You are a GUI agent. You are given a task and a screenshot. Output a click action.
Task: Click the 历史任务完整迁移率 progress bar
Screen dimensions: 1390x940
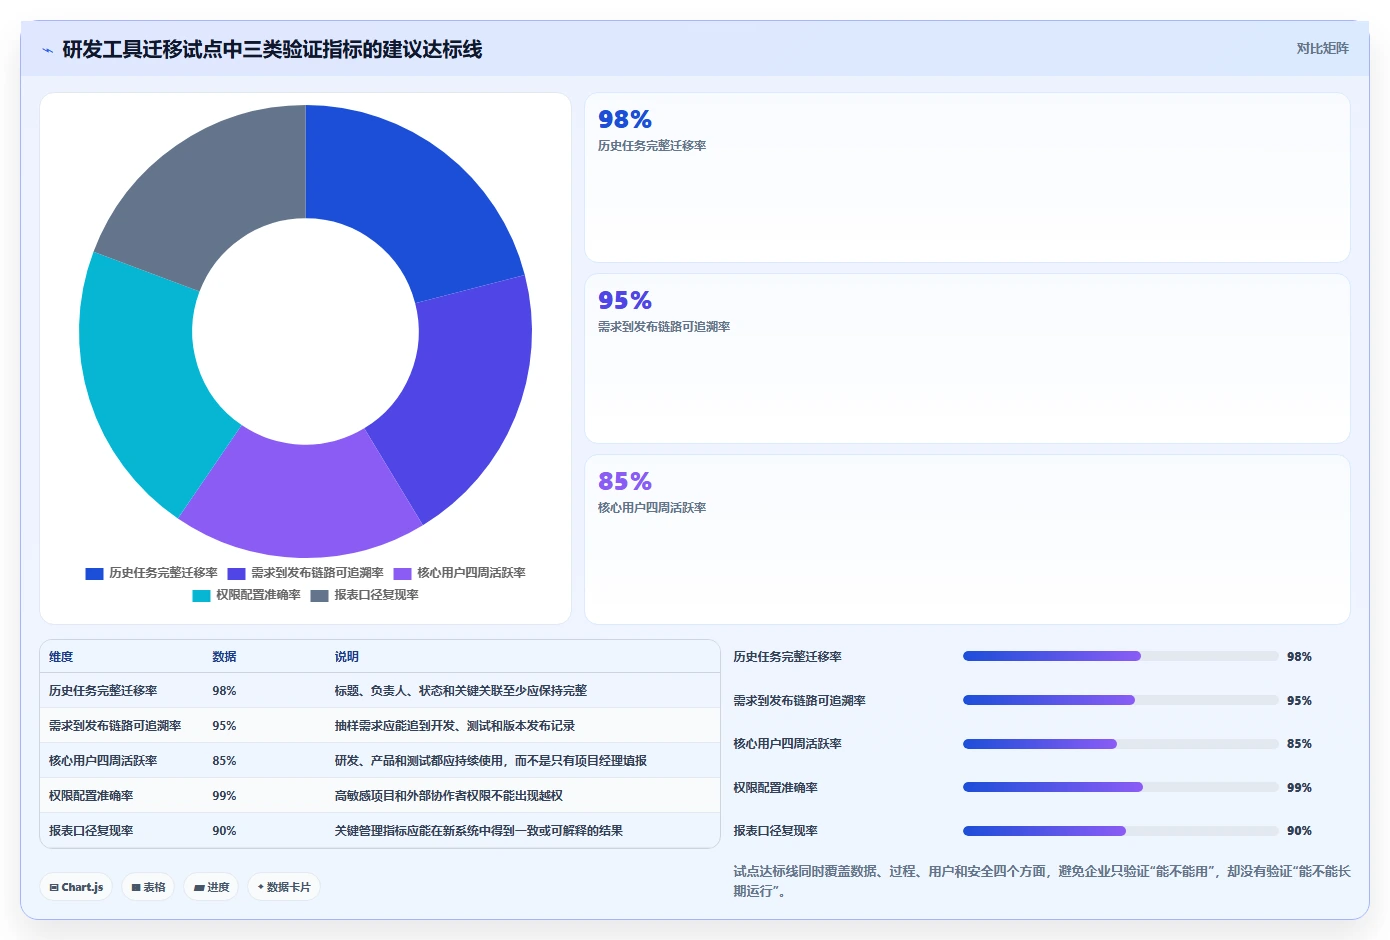1120,656
